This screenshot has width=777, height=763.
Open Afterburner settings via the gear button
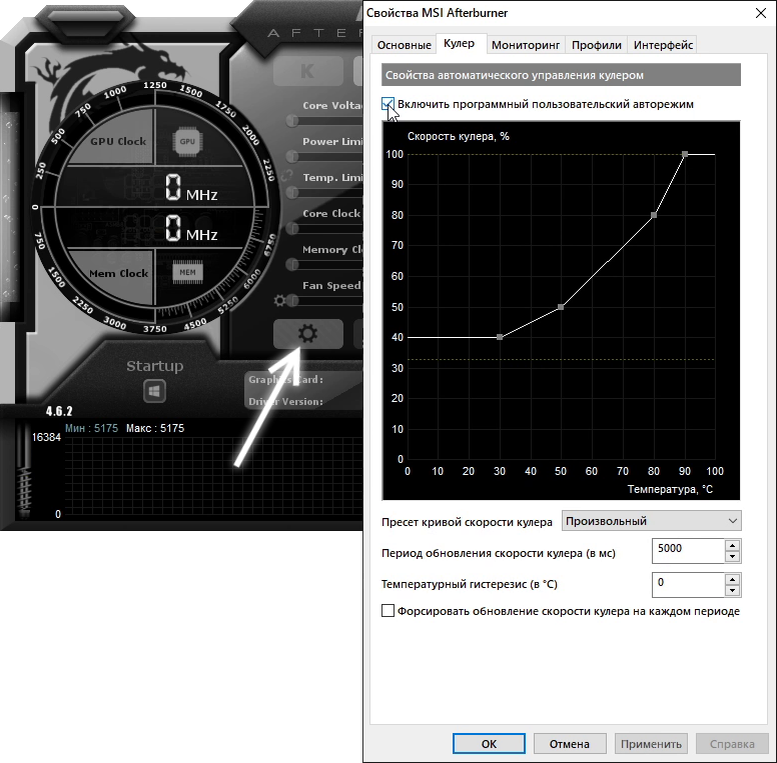(x=308, y=334)
